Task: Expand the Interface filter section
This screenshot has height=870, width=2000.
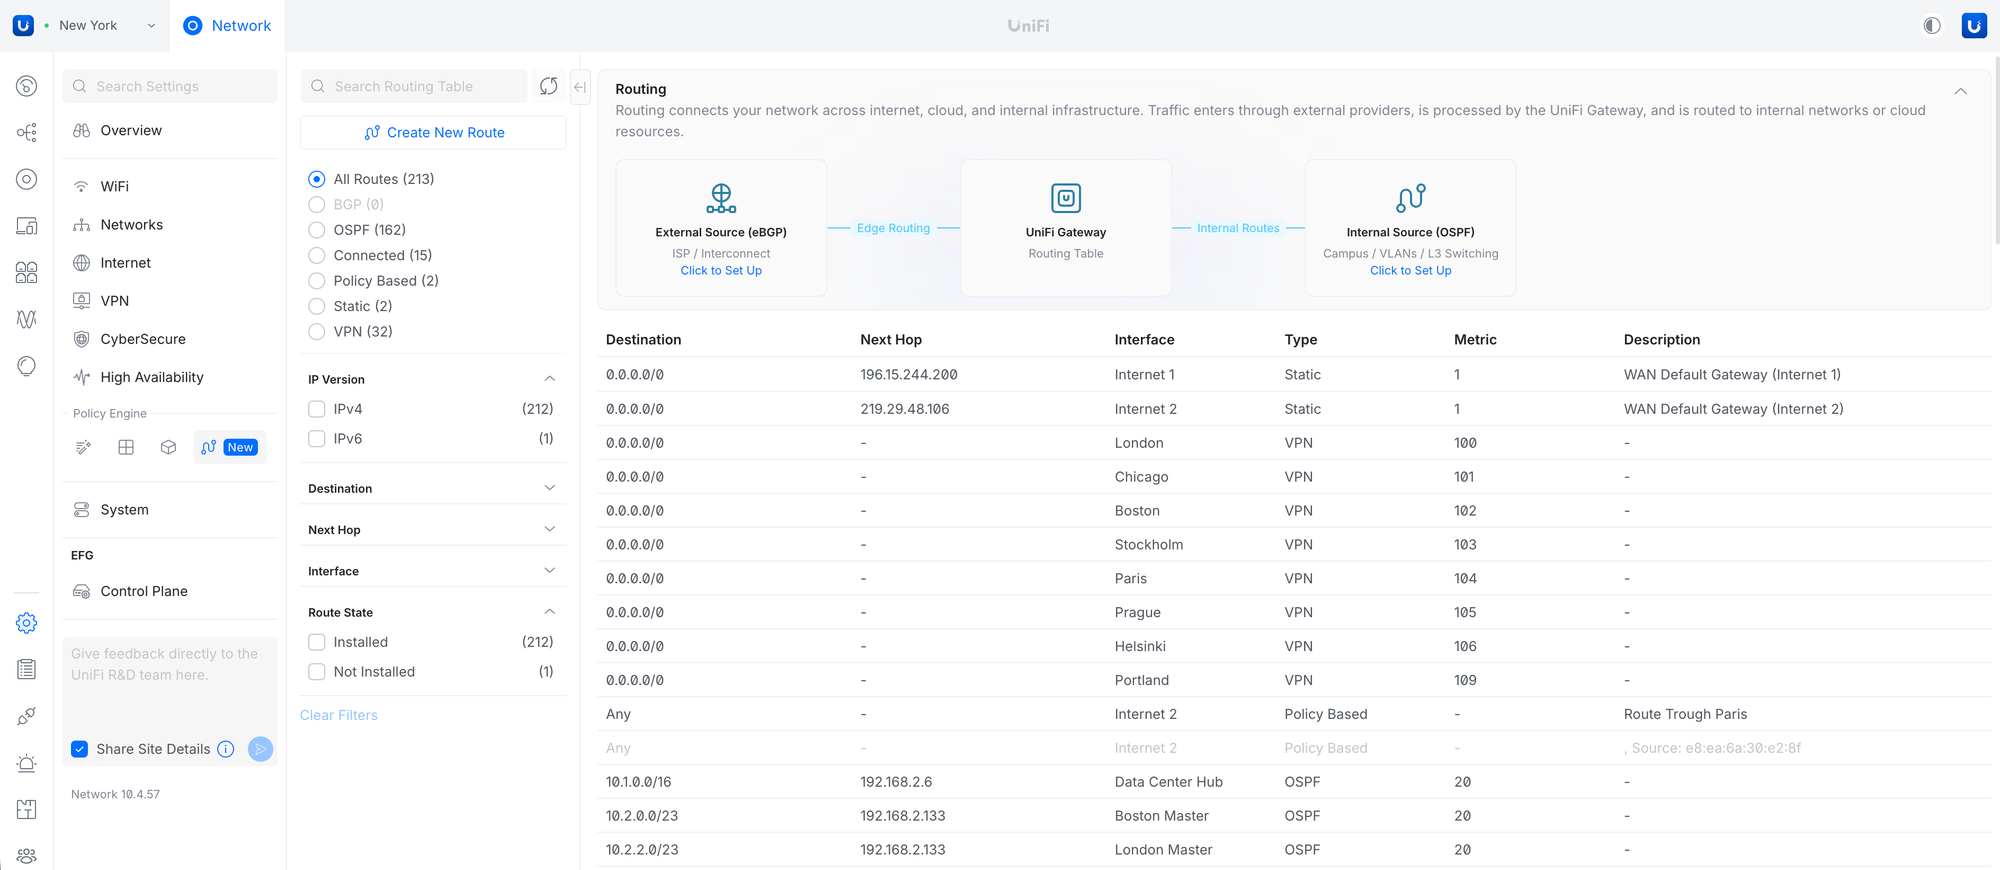Action: click(549, 571)
